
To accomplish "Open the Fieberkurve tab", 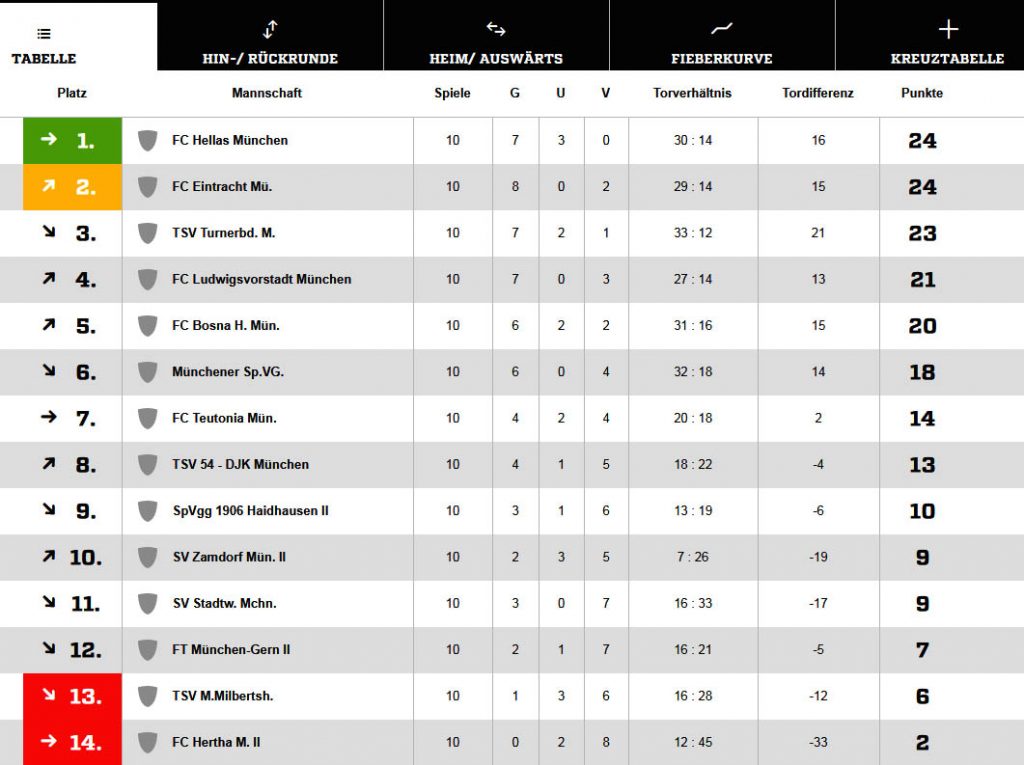I will pos(722,35).
